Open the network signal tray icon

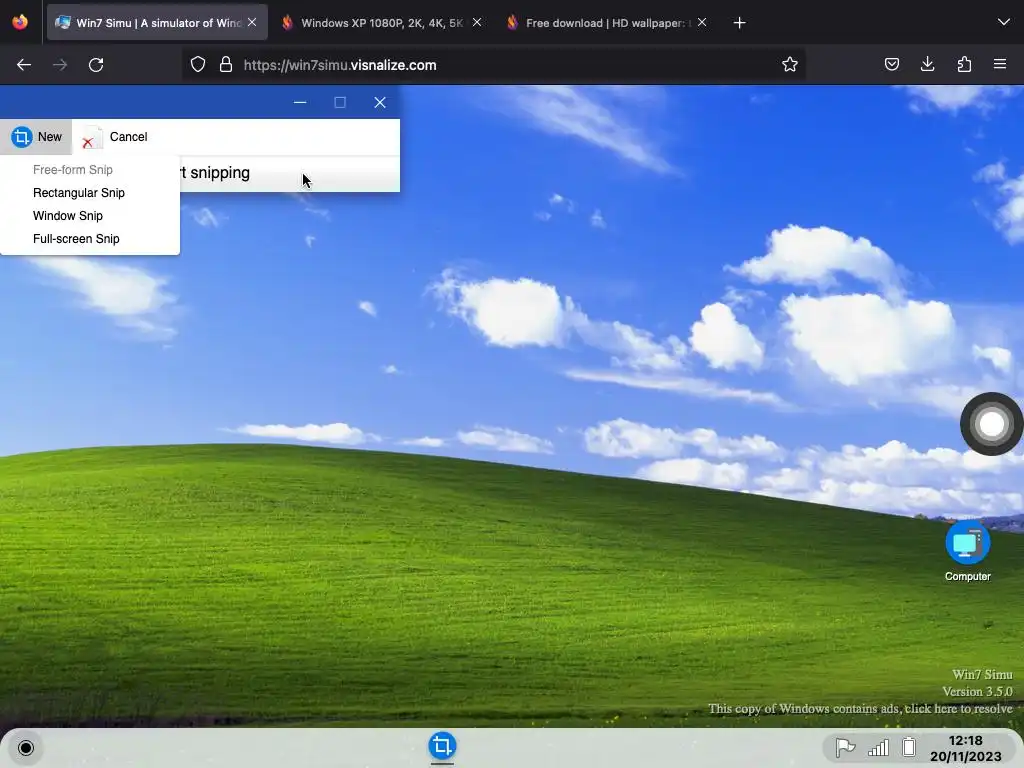pos(878,747)
